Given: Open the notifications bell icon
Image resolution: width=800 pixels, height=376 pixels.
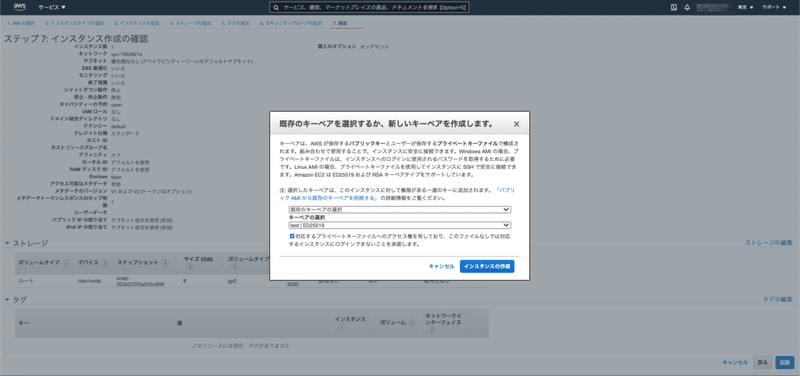Looking at the screenshot, I should pos(687,8).
